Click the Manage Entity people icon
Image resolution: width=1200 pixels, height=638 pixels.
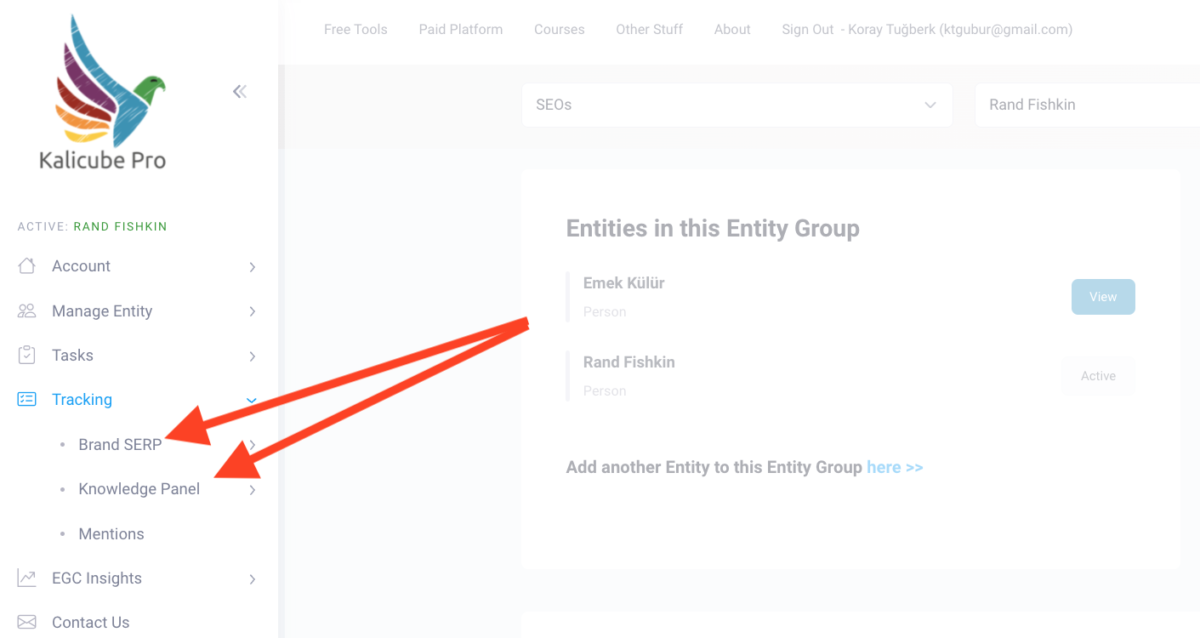[27, 311]
